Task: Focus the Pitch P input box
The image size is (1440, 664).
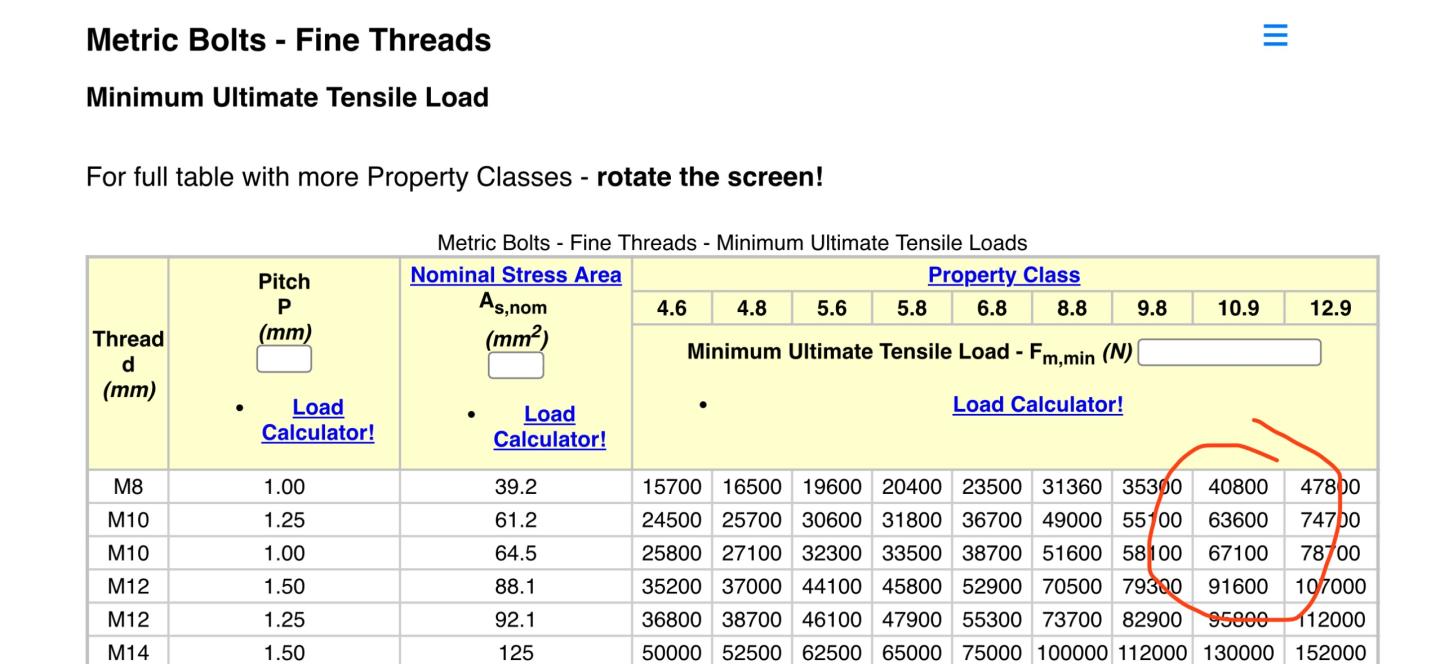Action: (x=284, y=359)
